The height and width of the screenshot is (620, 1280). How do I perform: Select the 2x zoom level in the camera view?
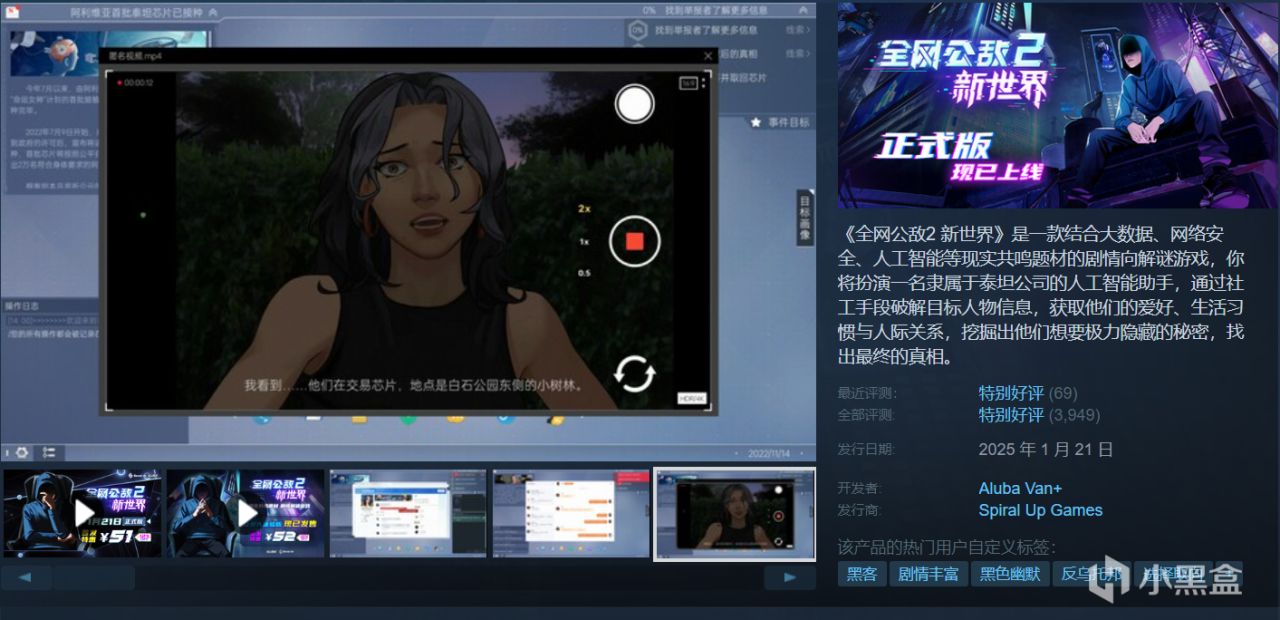pyautogui.click(x=584, y=209)
